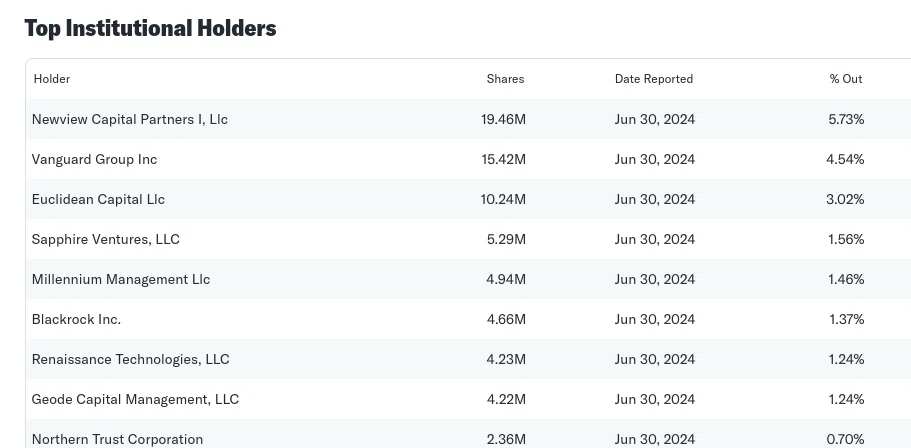Select Newview Capital Partners I, Llc
The width and height of the screenshot is (911, 448).
coord(130,120)
